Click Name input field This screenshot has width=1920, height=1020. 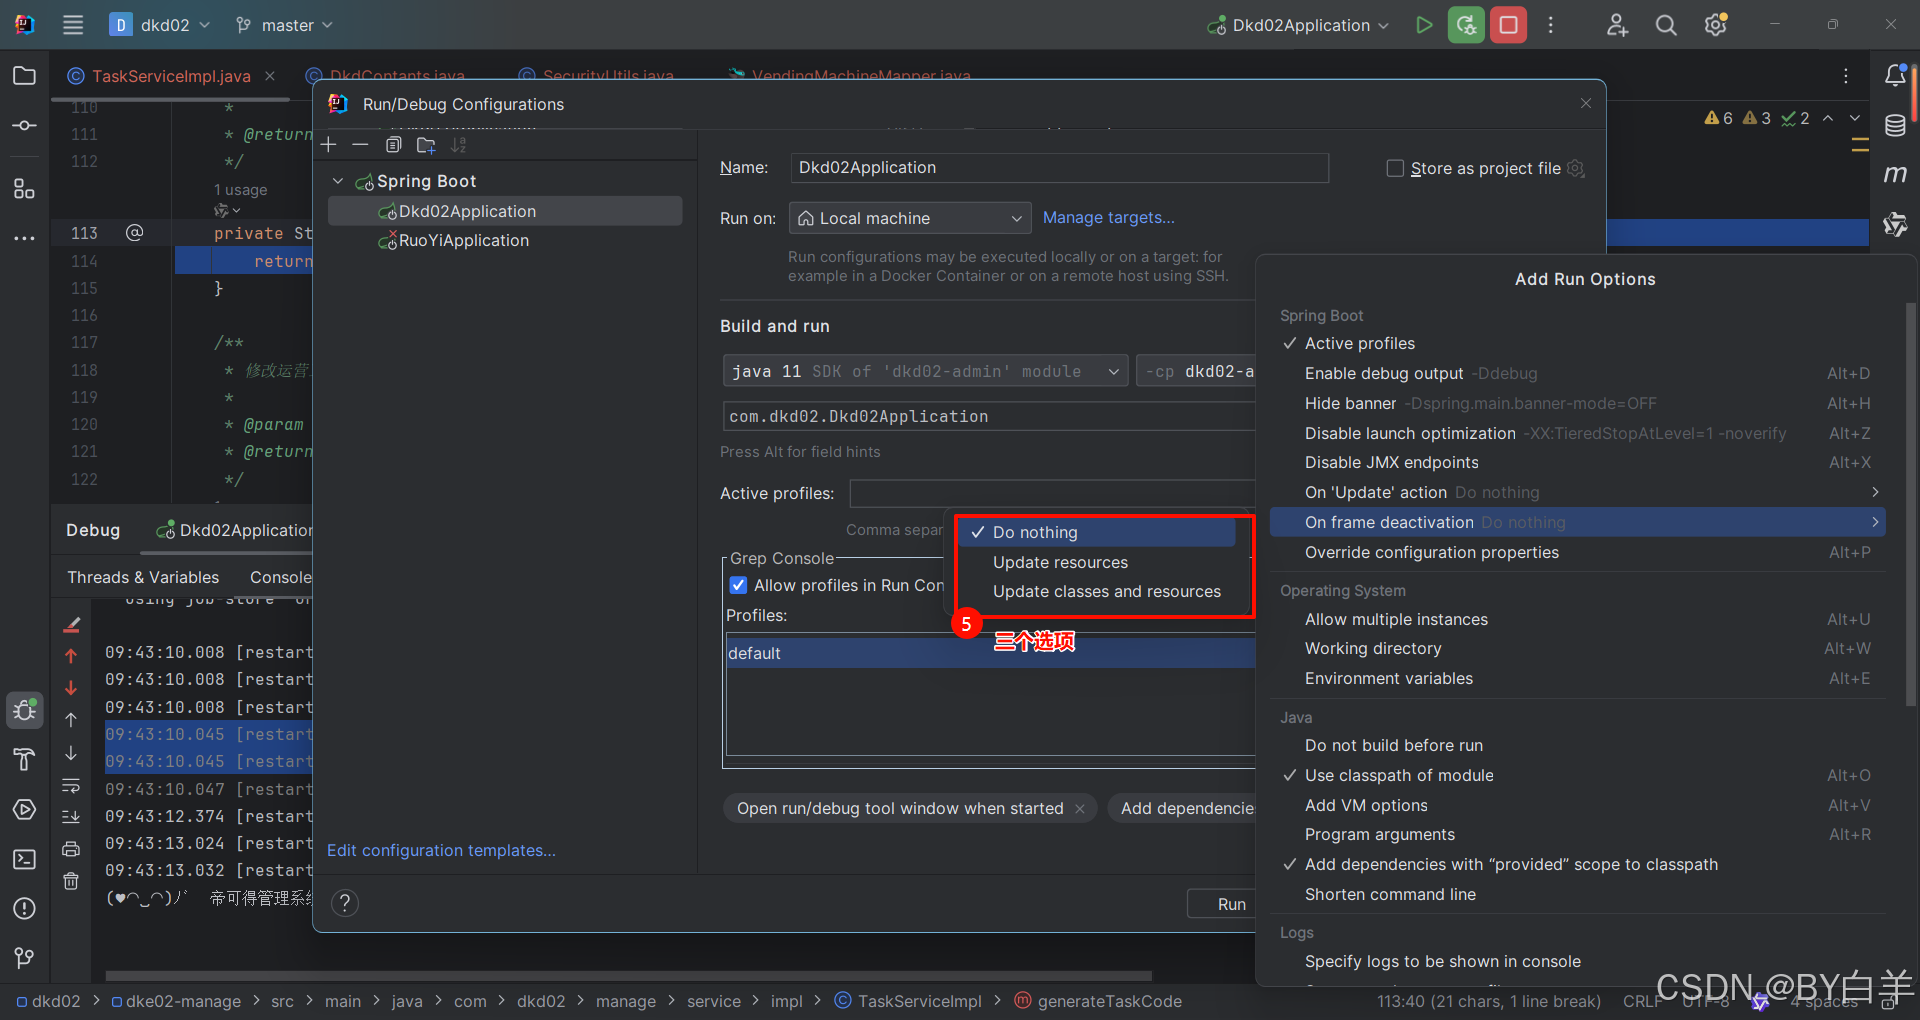[x=1059, y=168]
